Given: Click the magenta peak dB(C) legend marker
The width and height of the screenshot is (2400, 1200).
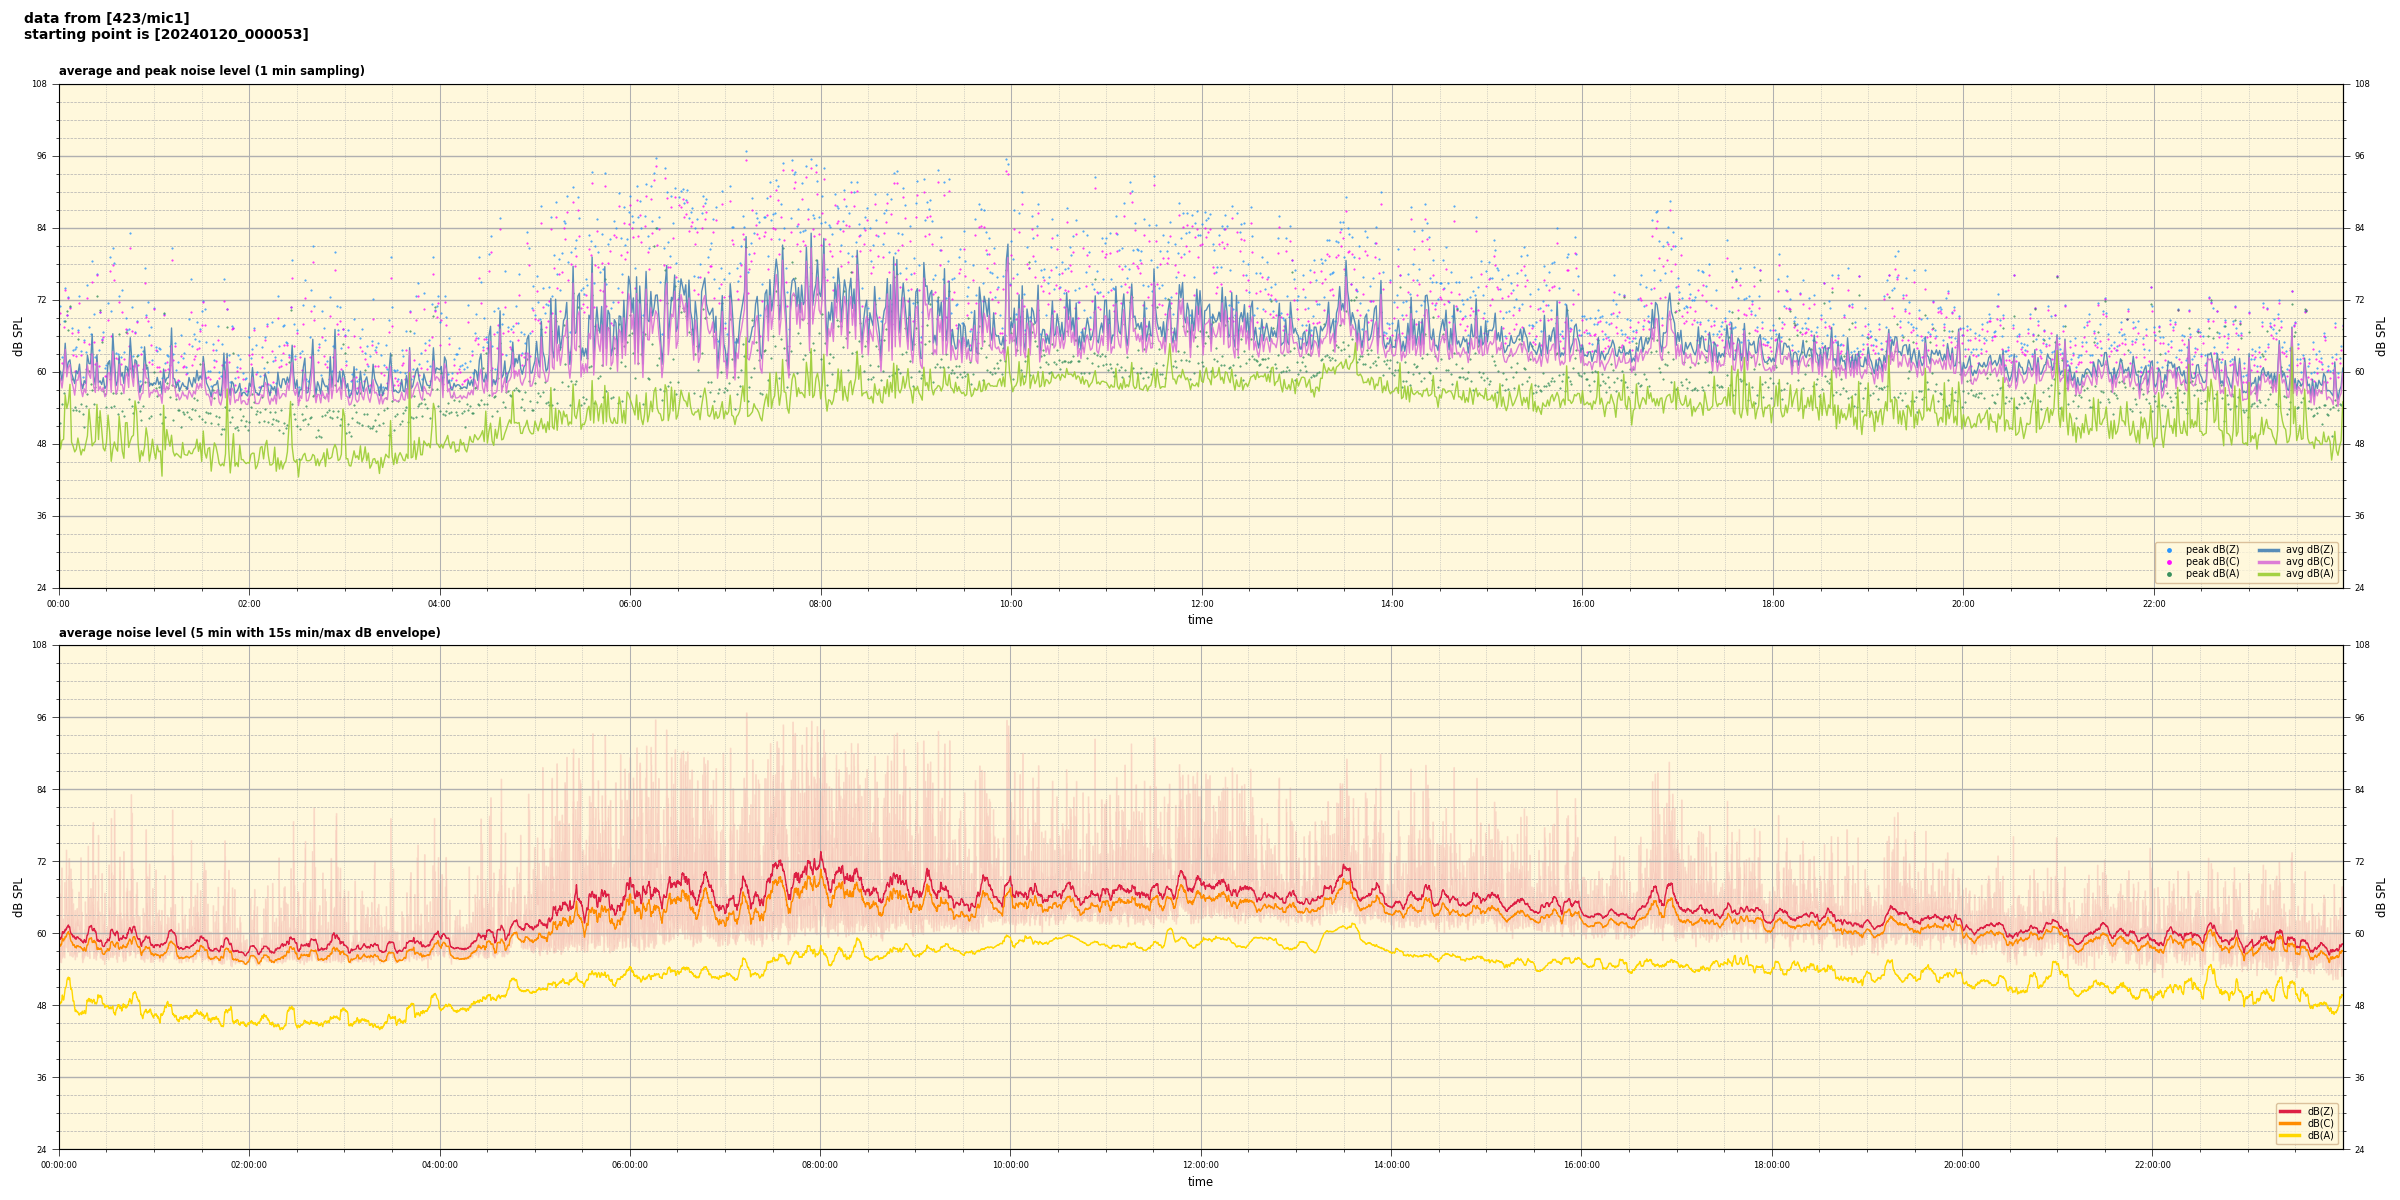Looking at the screenshot, I should tap(2169, 562).
